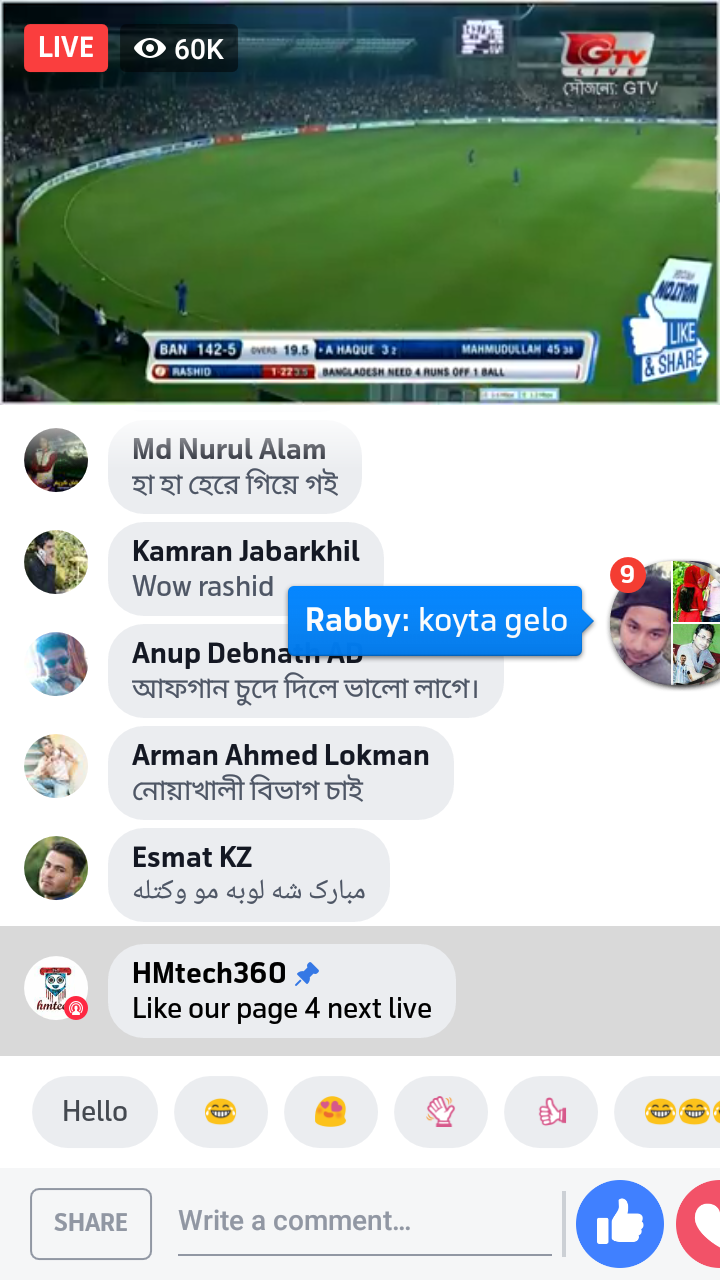Send the laughing face emoji quick reply
The width and height of the screenshot is (720, 1280).
(221, 1112)
